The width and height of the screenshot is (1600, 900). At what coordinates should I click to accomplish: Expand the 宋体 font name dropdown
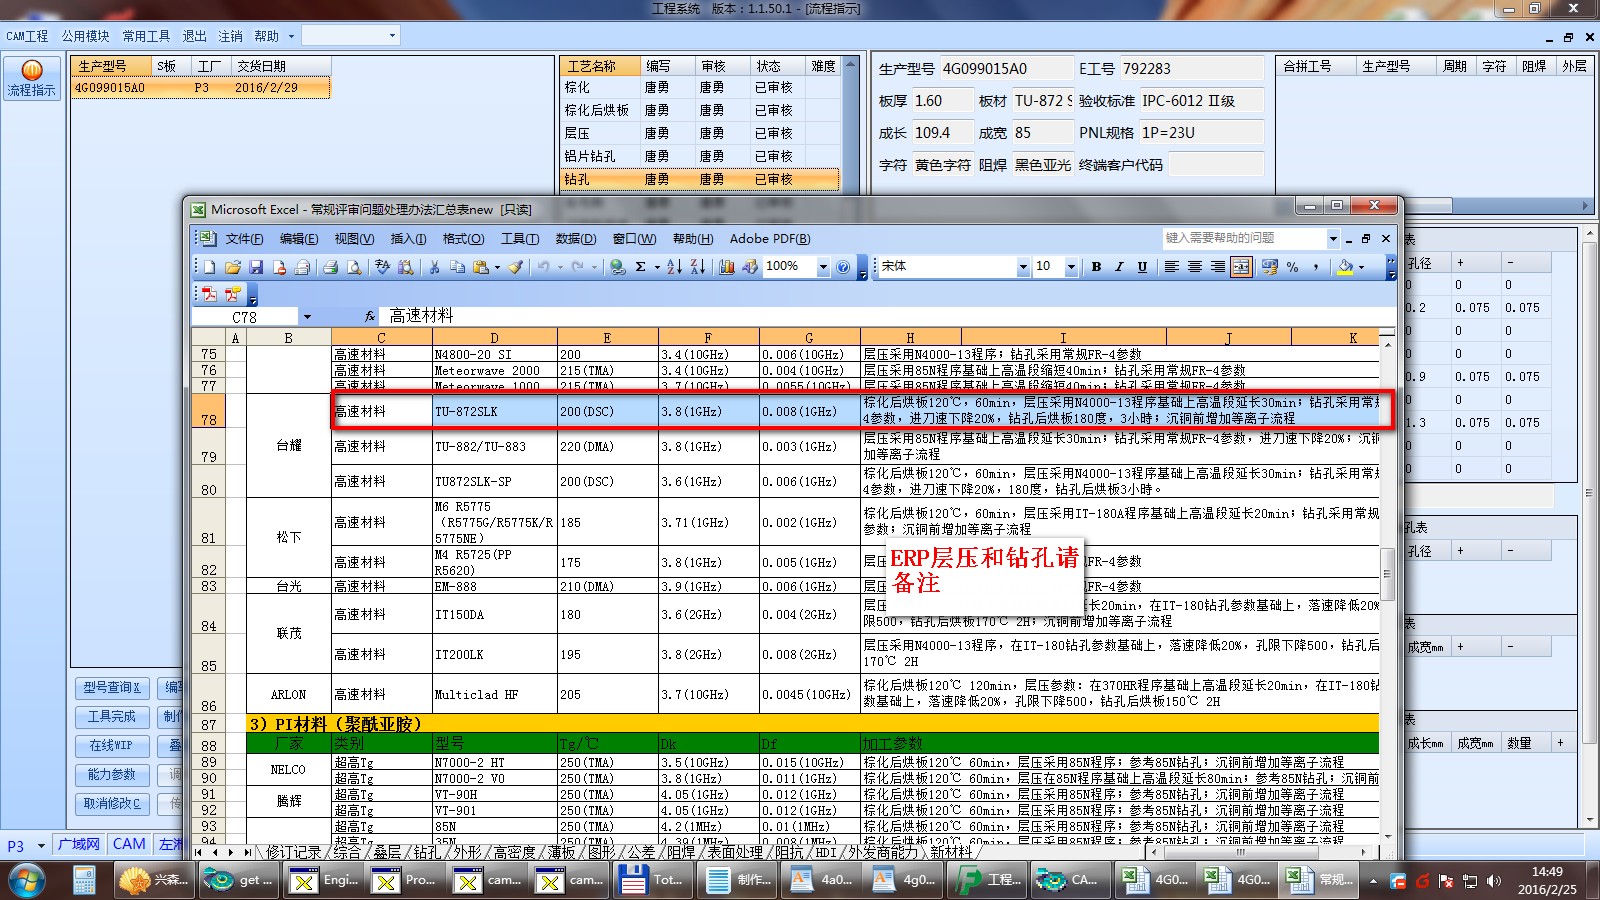1022,267
